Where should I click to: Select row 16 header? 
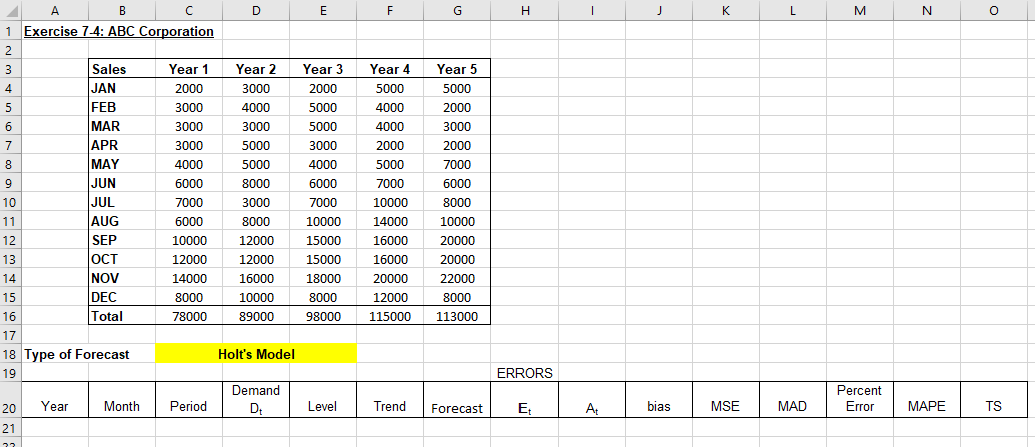(11, 316)
